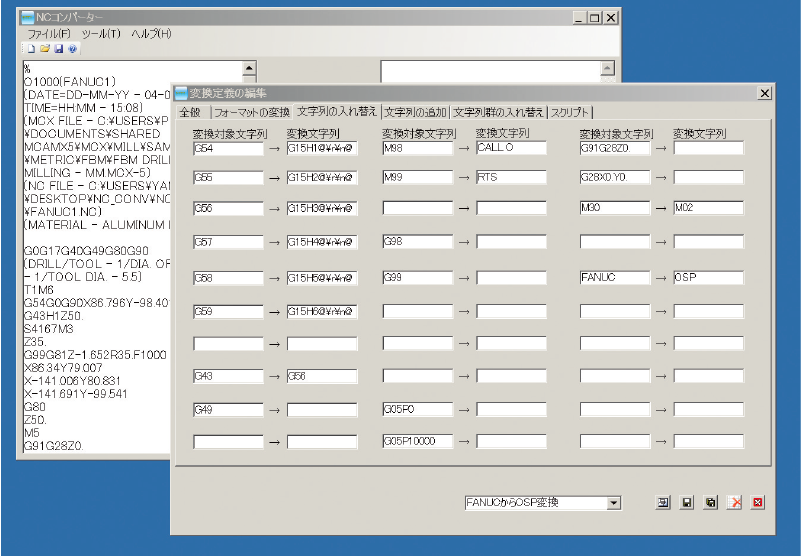Open the ツール(T) menu
Image resolution: width=801 pixels, height=556 pixels.
pos(101,34)
